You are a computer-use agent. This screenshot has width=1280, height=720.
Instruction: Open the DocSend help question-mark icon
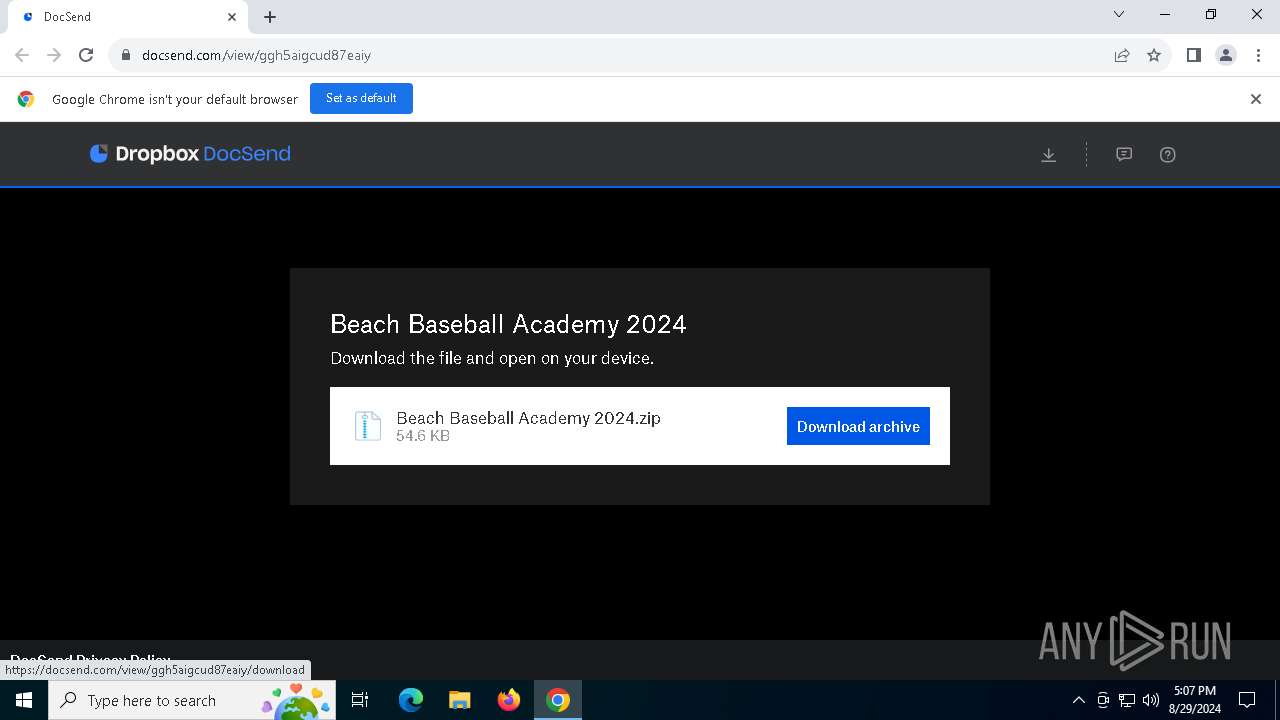tap(1167, 155)
